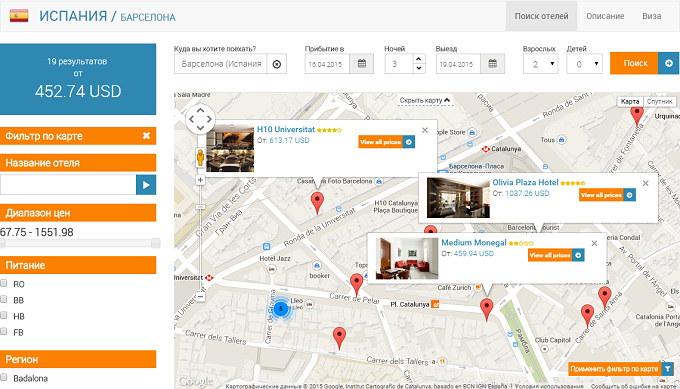Clear the destination field with the X icon
This screenshot has height=389, width=680.
(277, 64)
